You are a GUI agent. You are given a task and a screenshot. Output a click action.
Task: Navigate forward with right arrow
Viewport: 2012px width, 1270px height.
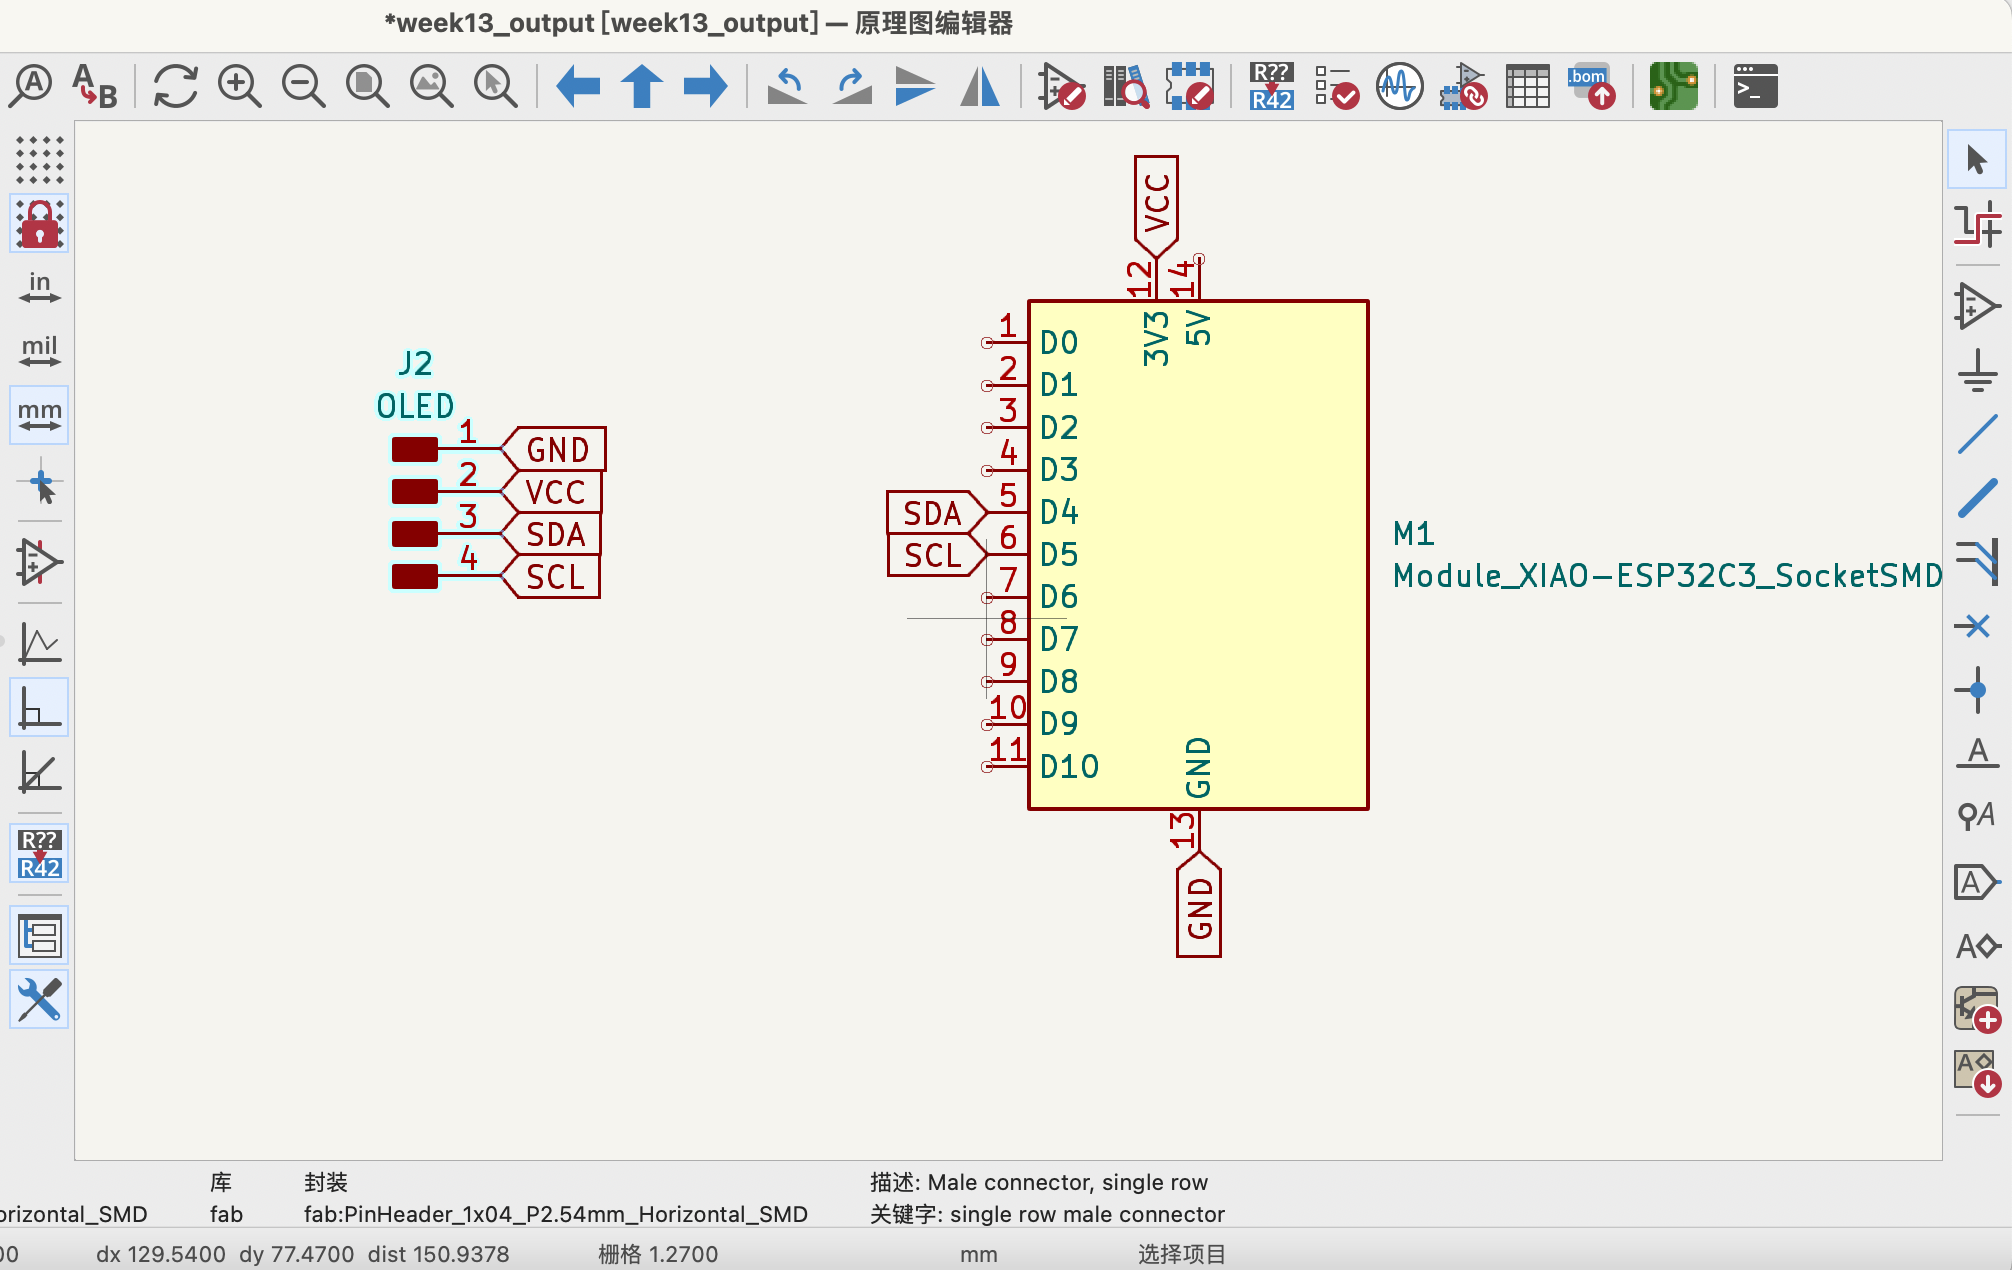706,86
